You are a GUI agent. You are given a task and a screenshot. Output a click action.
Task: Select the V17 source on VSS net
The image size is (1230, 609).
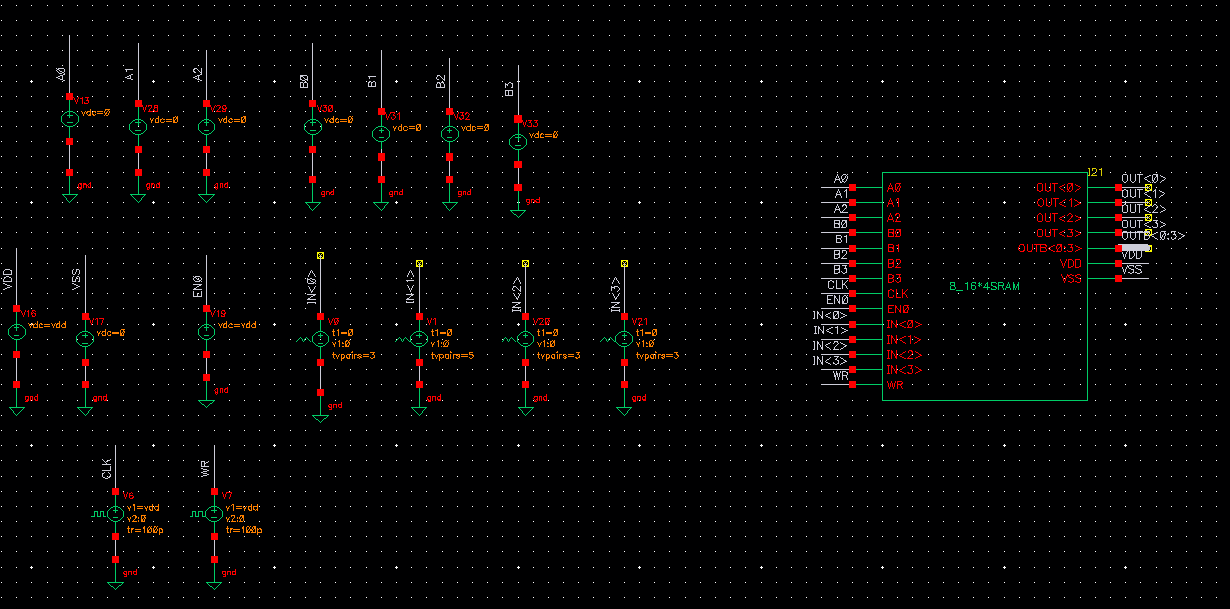pyautogui.click(x=85, y=340)
